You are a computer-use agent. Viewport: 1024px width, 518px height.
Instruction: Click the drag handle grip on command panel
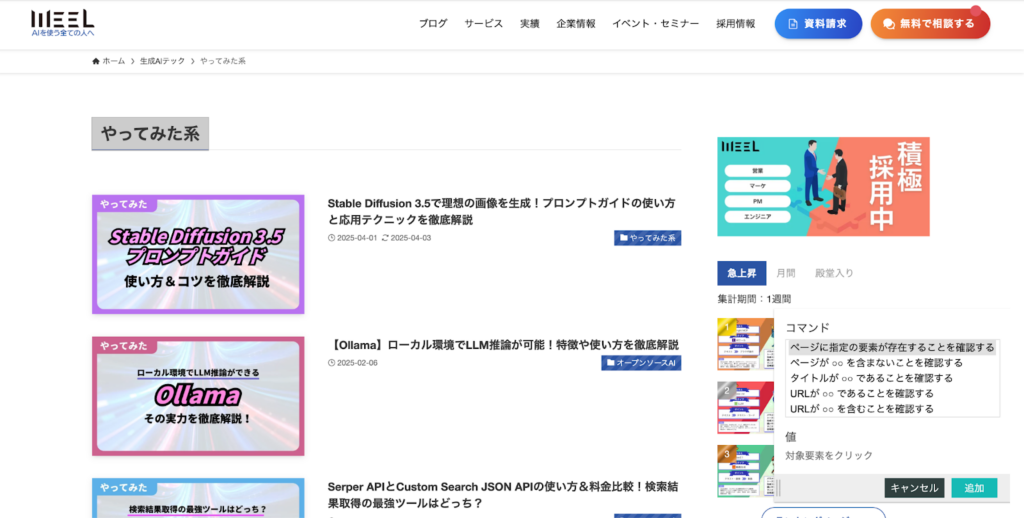(x=778, y=488)
